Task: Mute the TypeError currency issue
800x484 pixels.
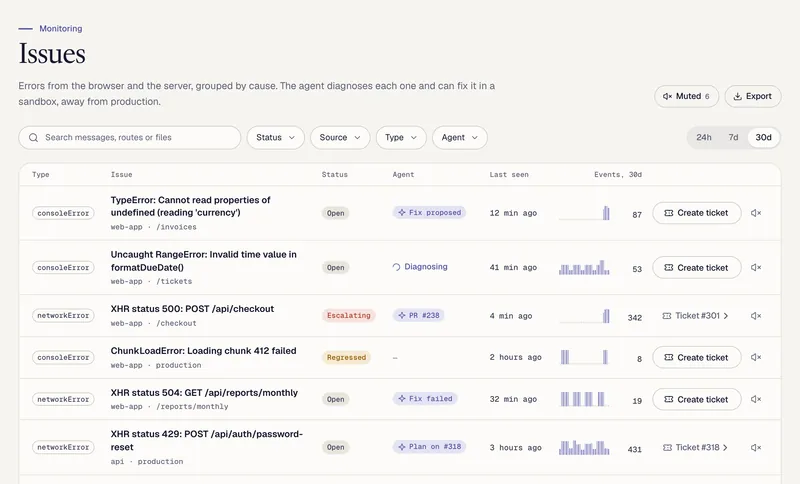Action: 756,213
